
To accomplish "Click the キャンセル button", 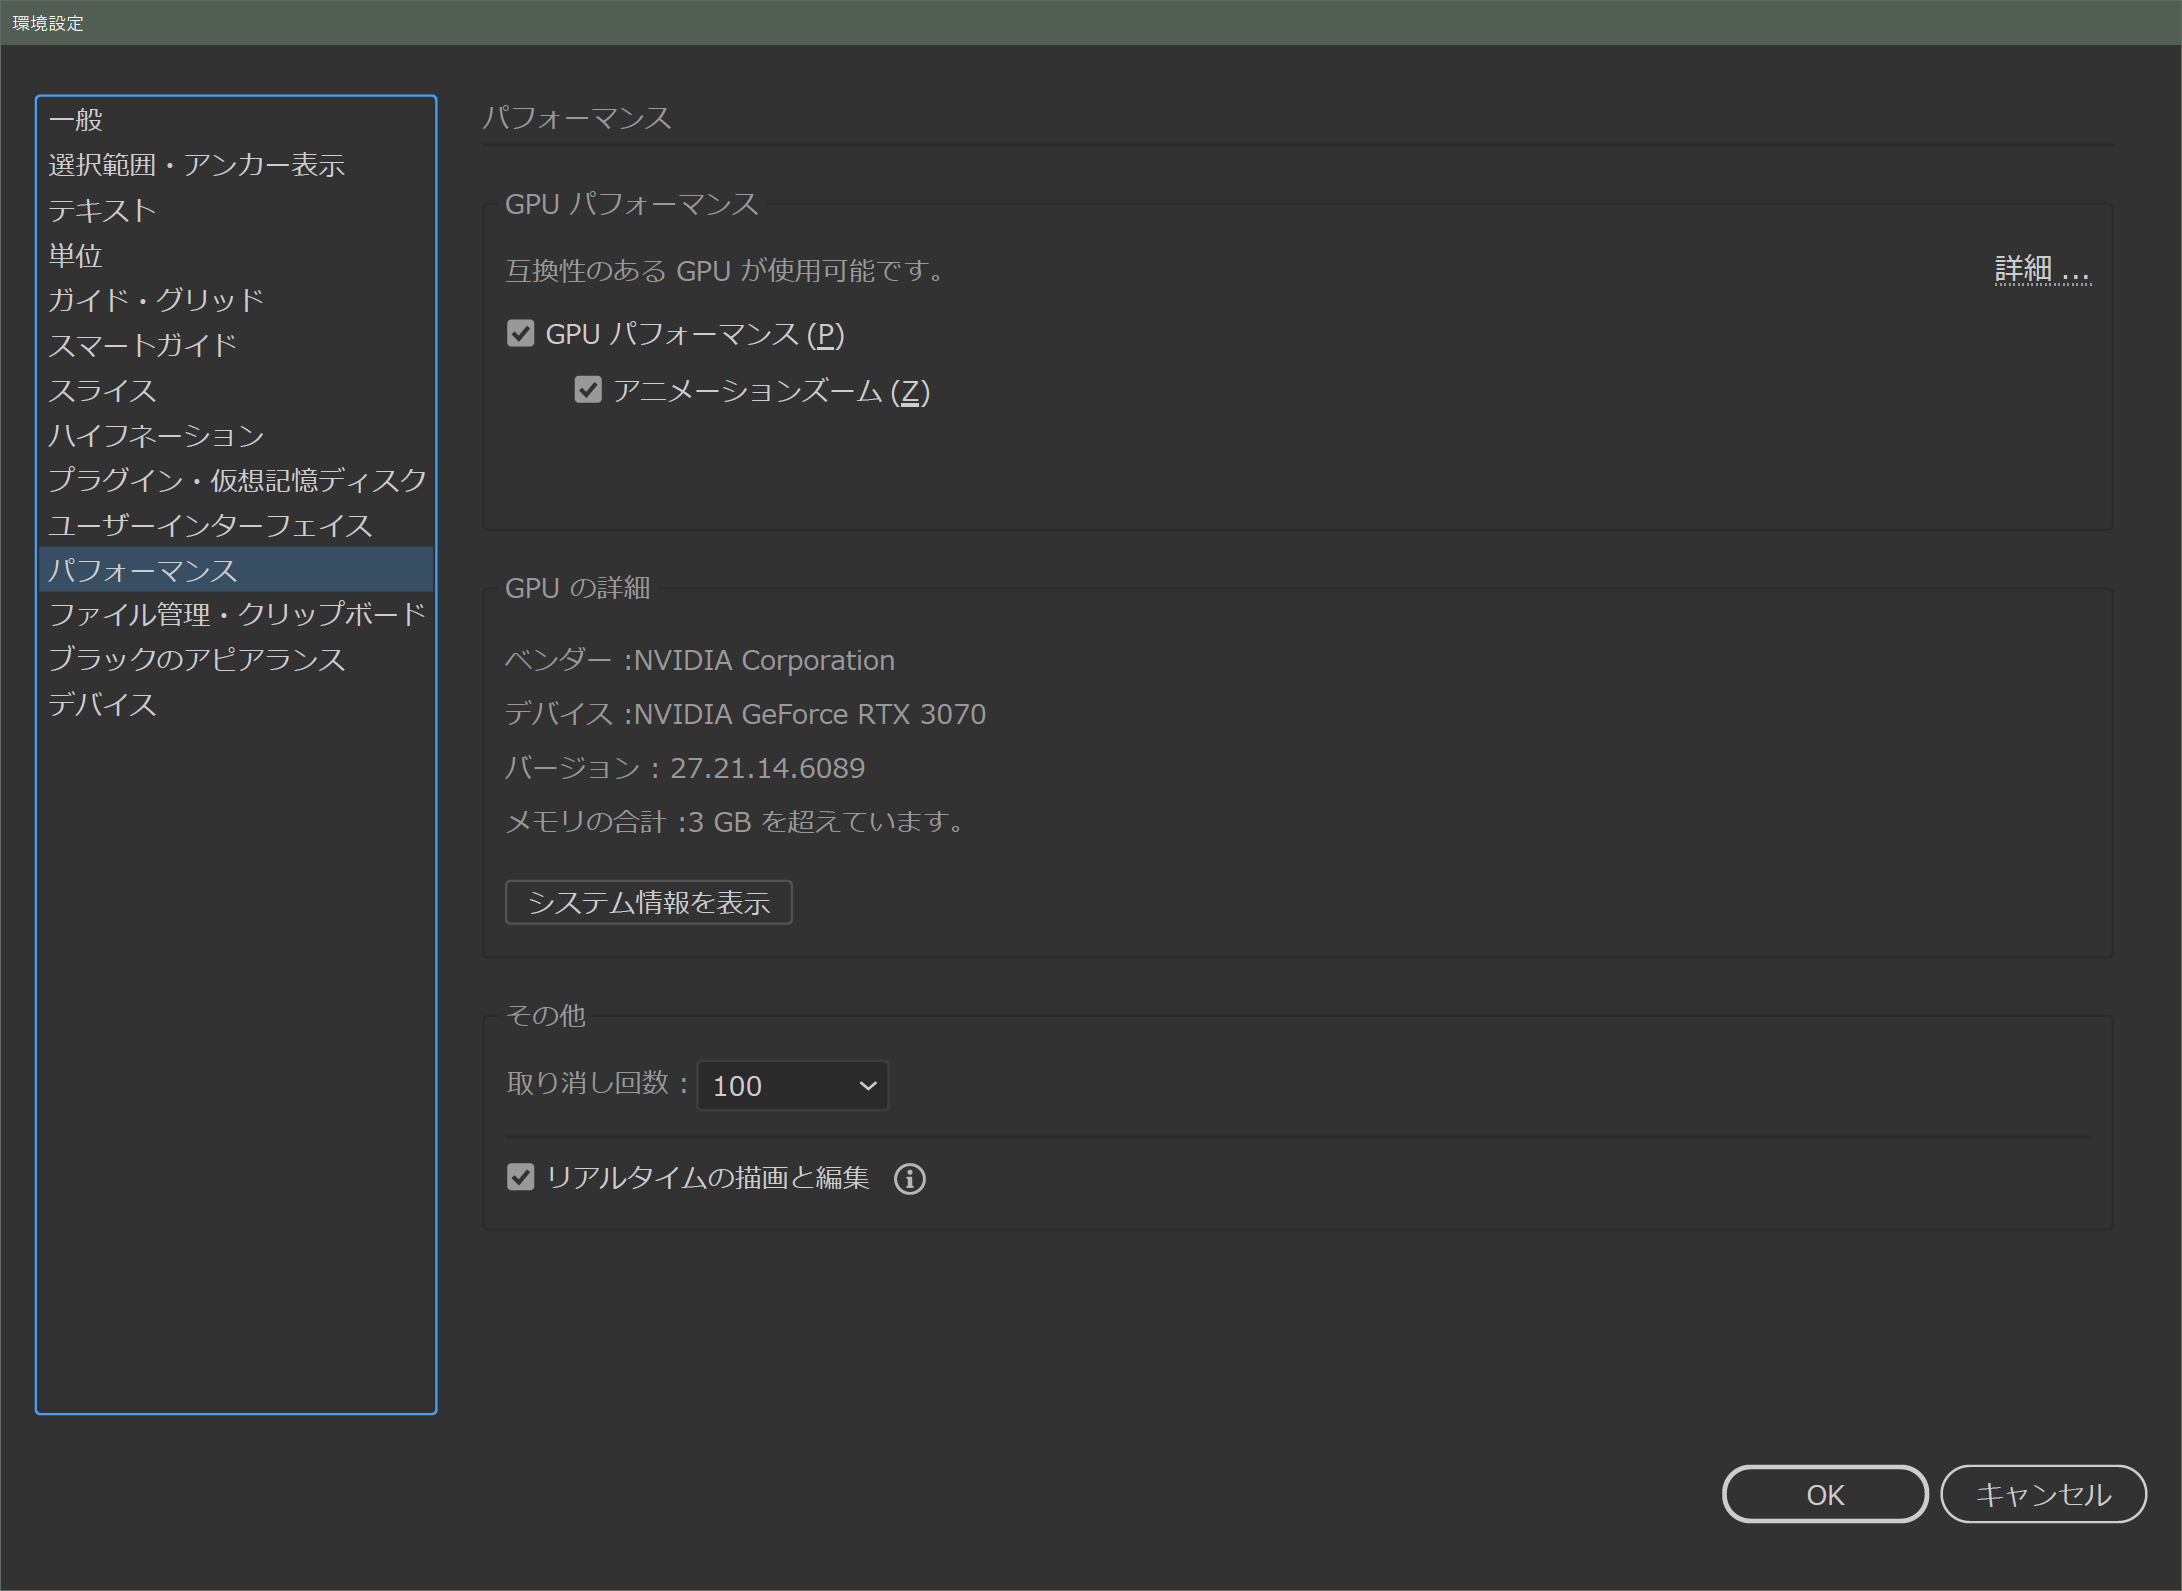I will pyautogui.click(x=2043, y=1494).
